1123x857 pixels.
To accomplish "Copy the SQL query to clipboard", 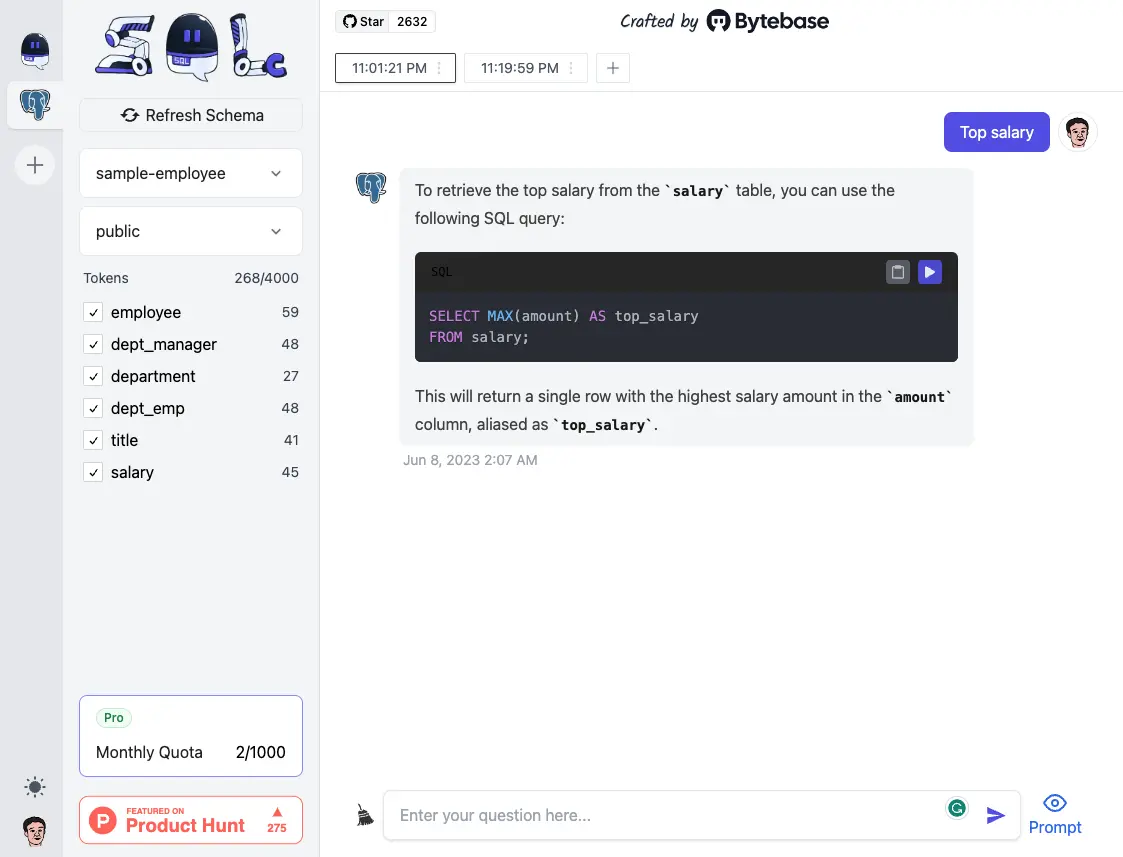I will click(897, 271).
